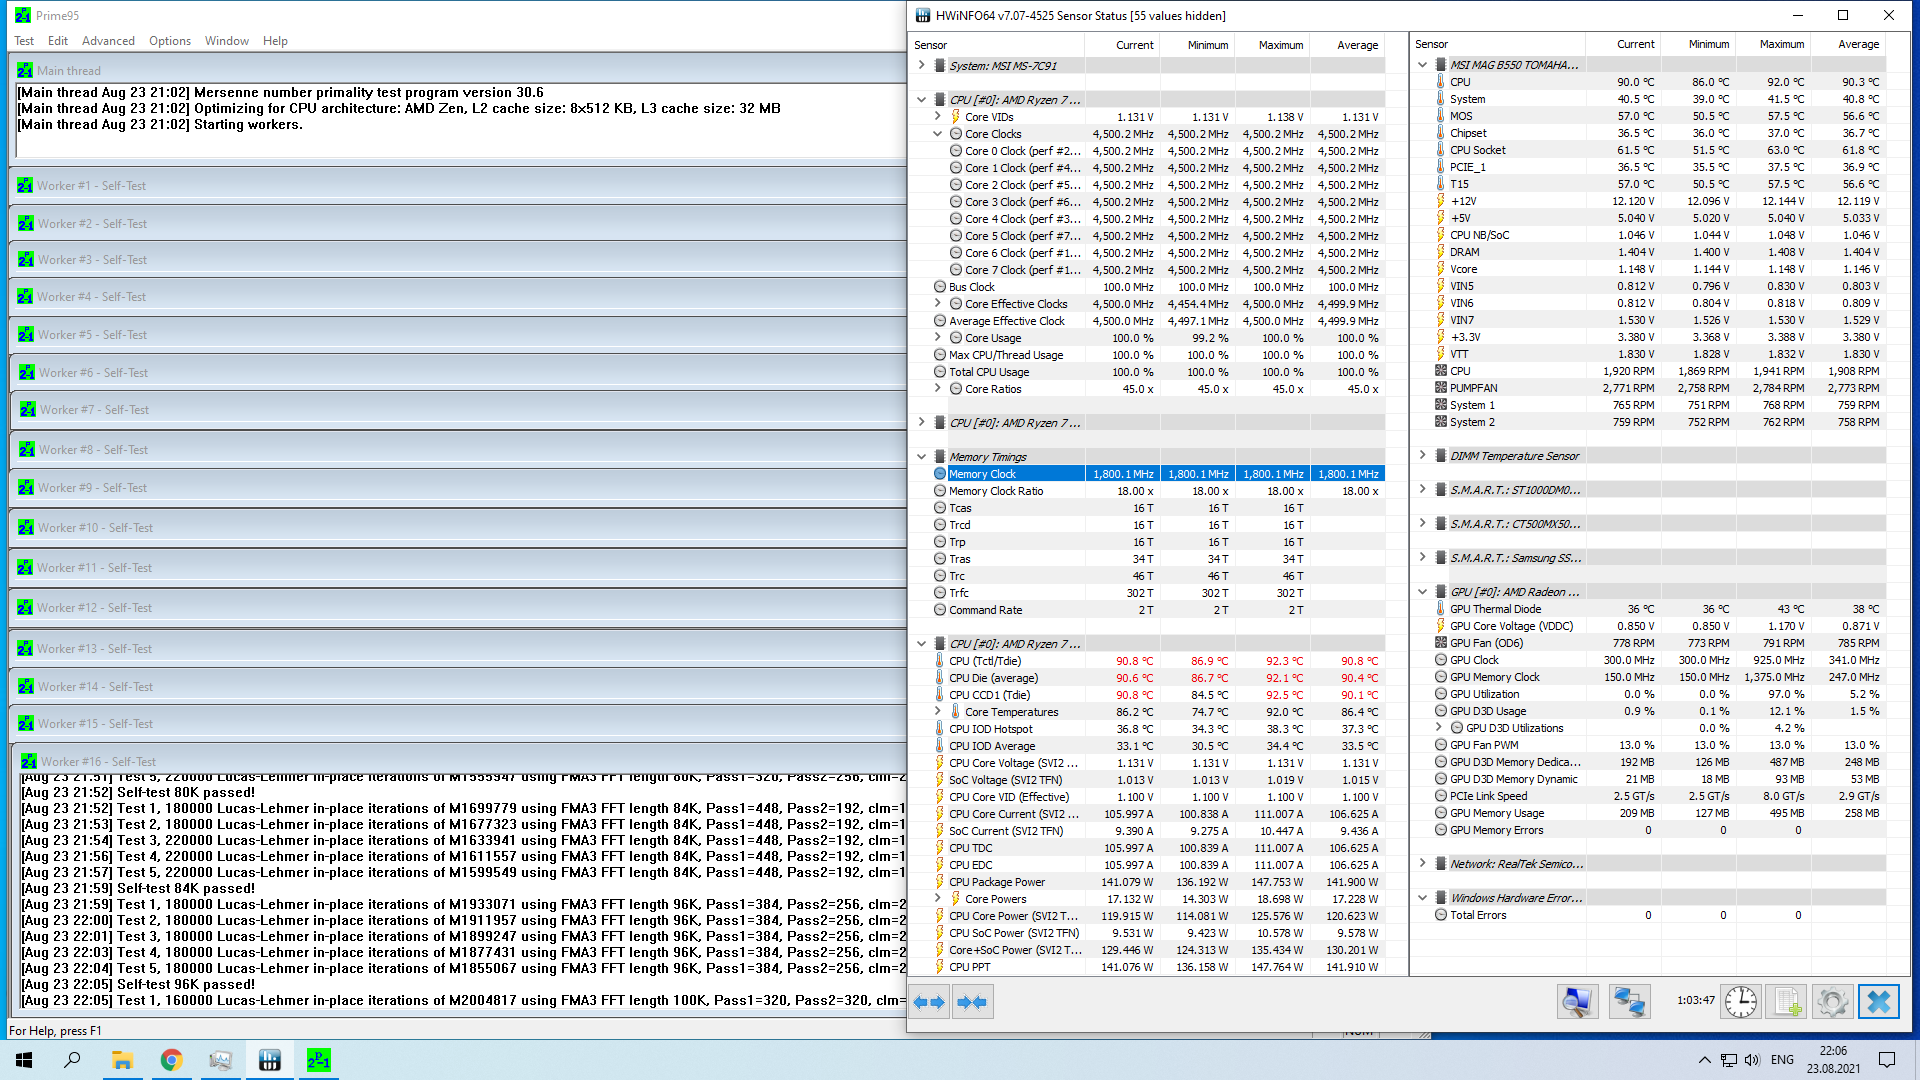This screenshot has width=1920, height=1080.
Task: Expand the Core VIDs row
Action: pos(938,117)
